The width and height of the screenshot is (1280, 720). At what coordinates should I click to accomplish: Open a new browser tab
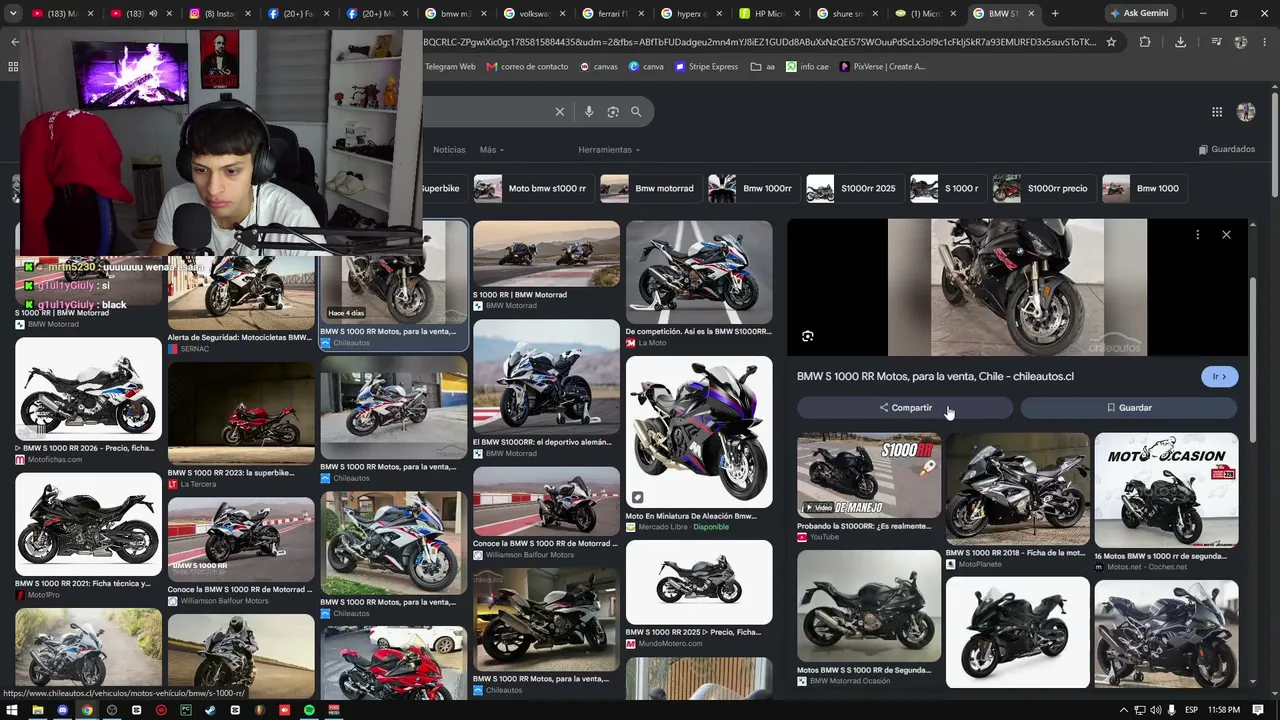(x=1055, y=14)
